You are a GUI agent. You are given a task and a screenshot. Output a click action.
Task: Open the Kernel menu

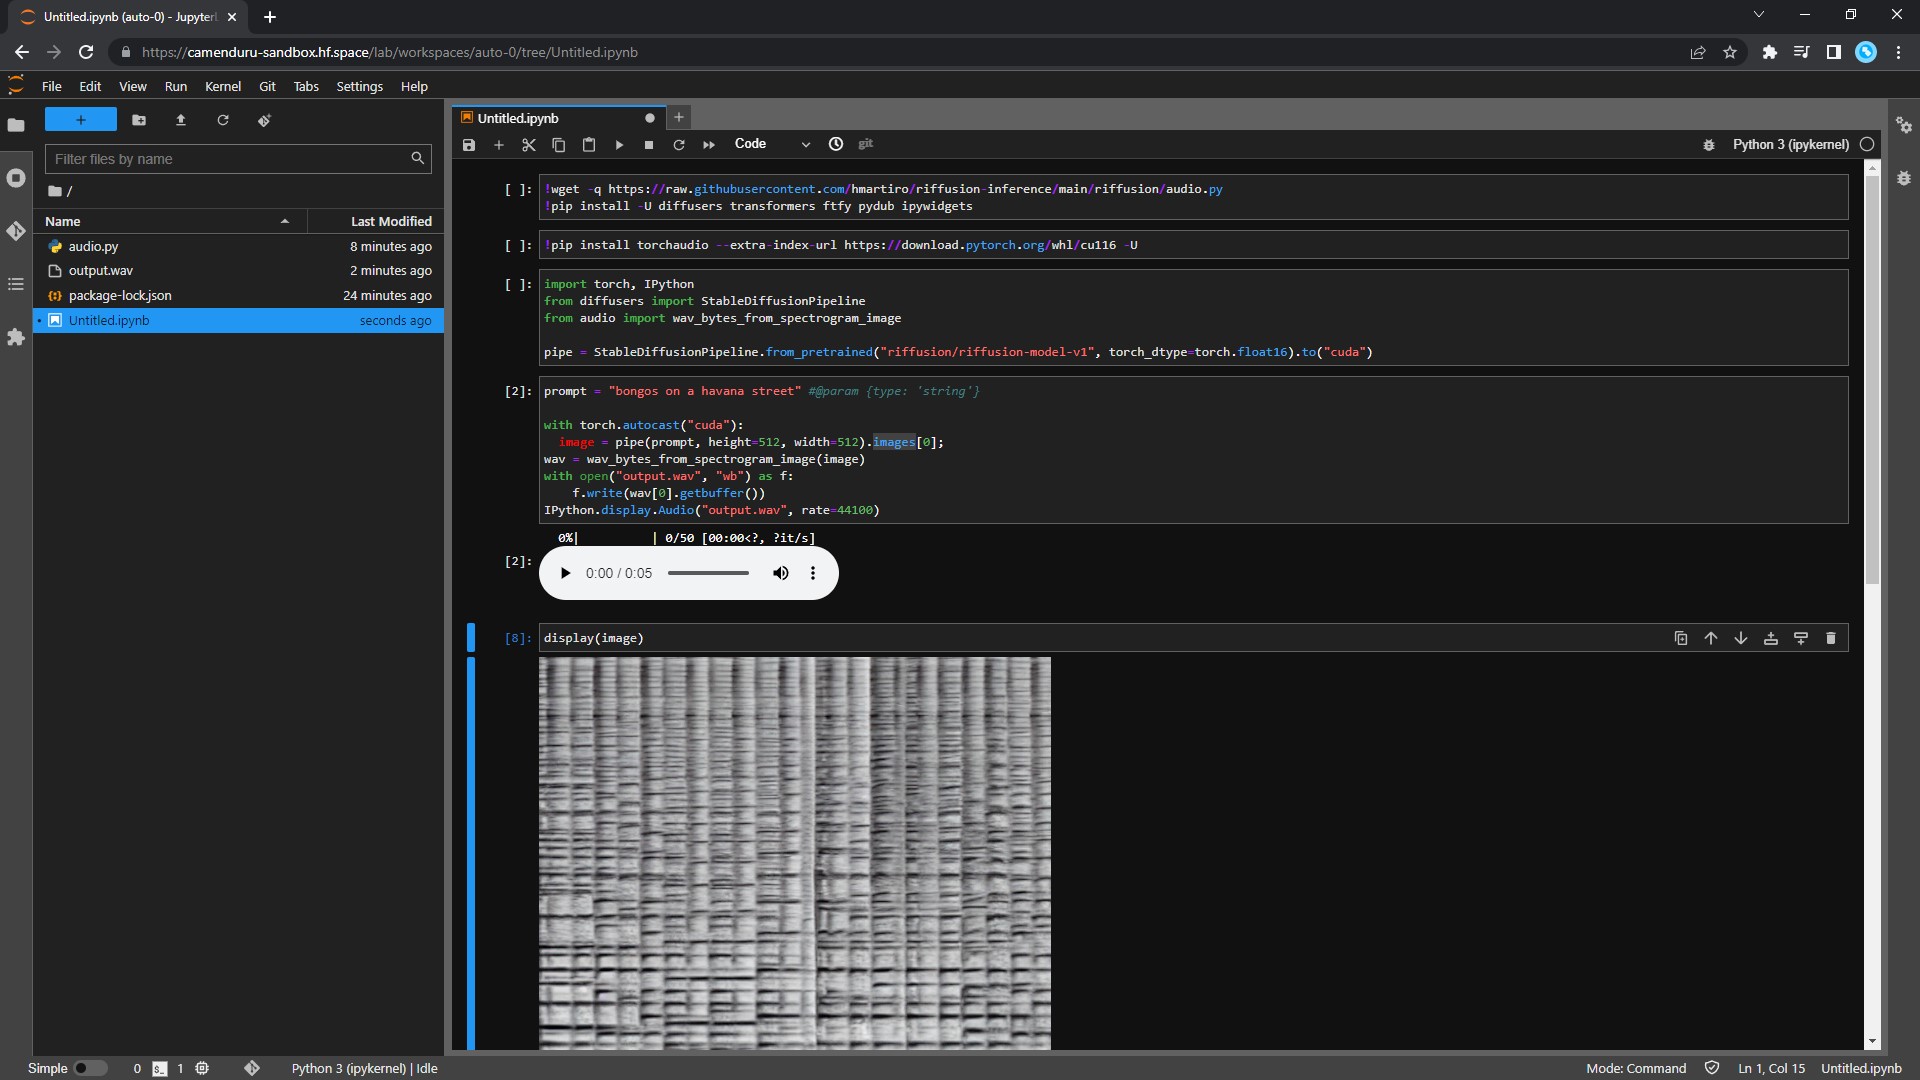pos(222,86)
